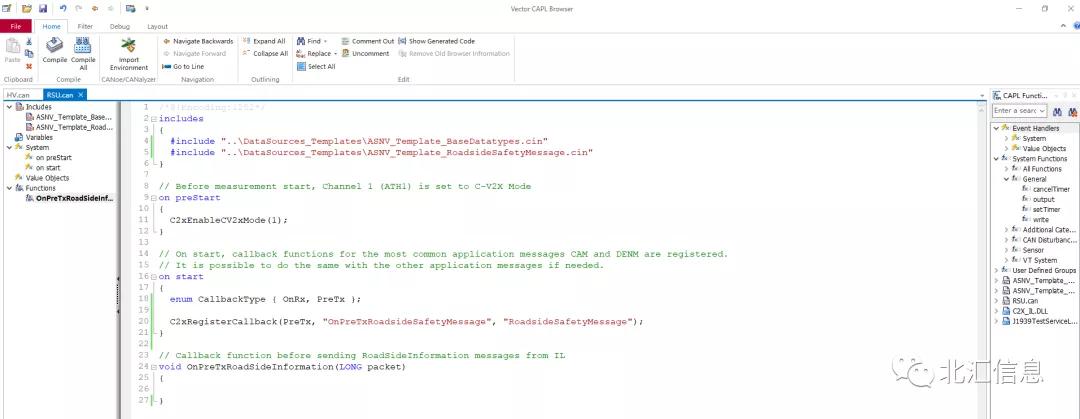Screen dimensions: 1080x419
Task: Open the function search combo box dropdown
Action: pos(1042,111)
